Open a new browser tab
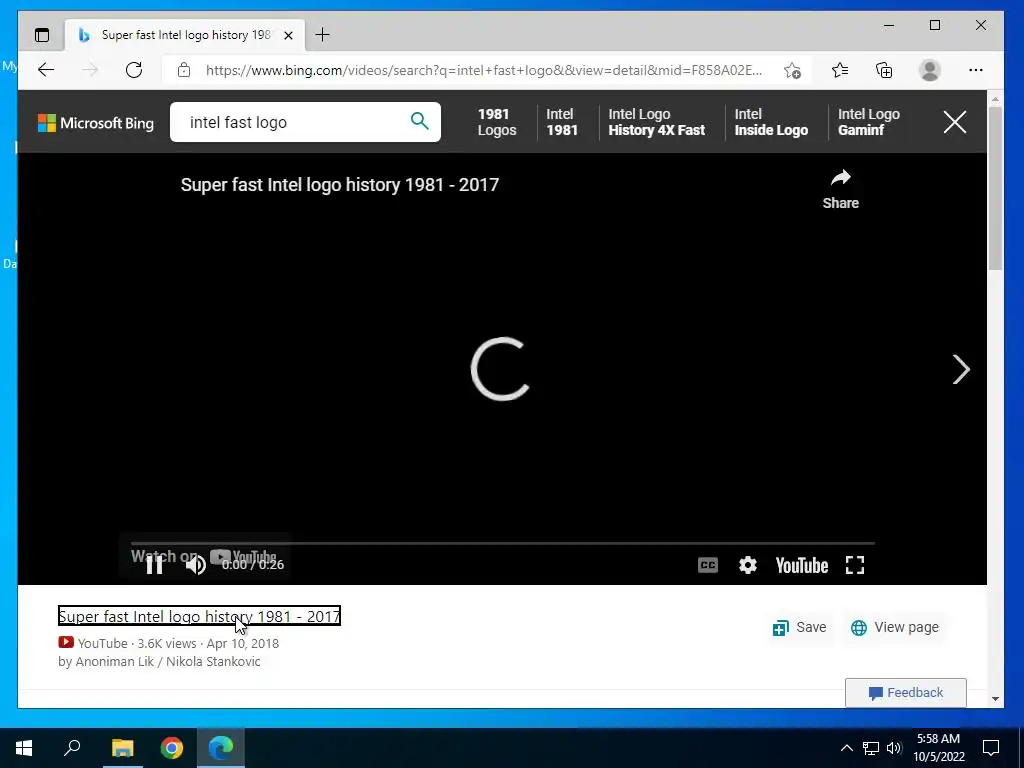The height and width of the screenshot is (768, 1024). 322,35
